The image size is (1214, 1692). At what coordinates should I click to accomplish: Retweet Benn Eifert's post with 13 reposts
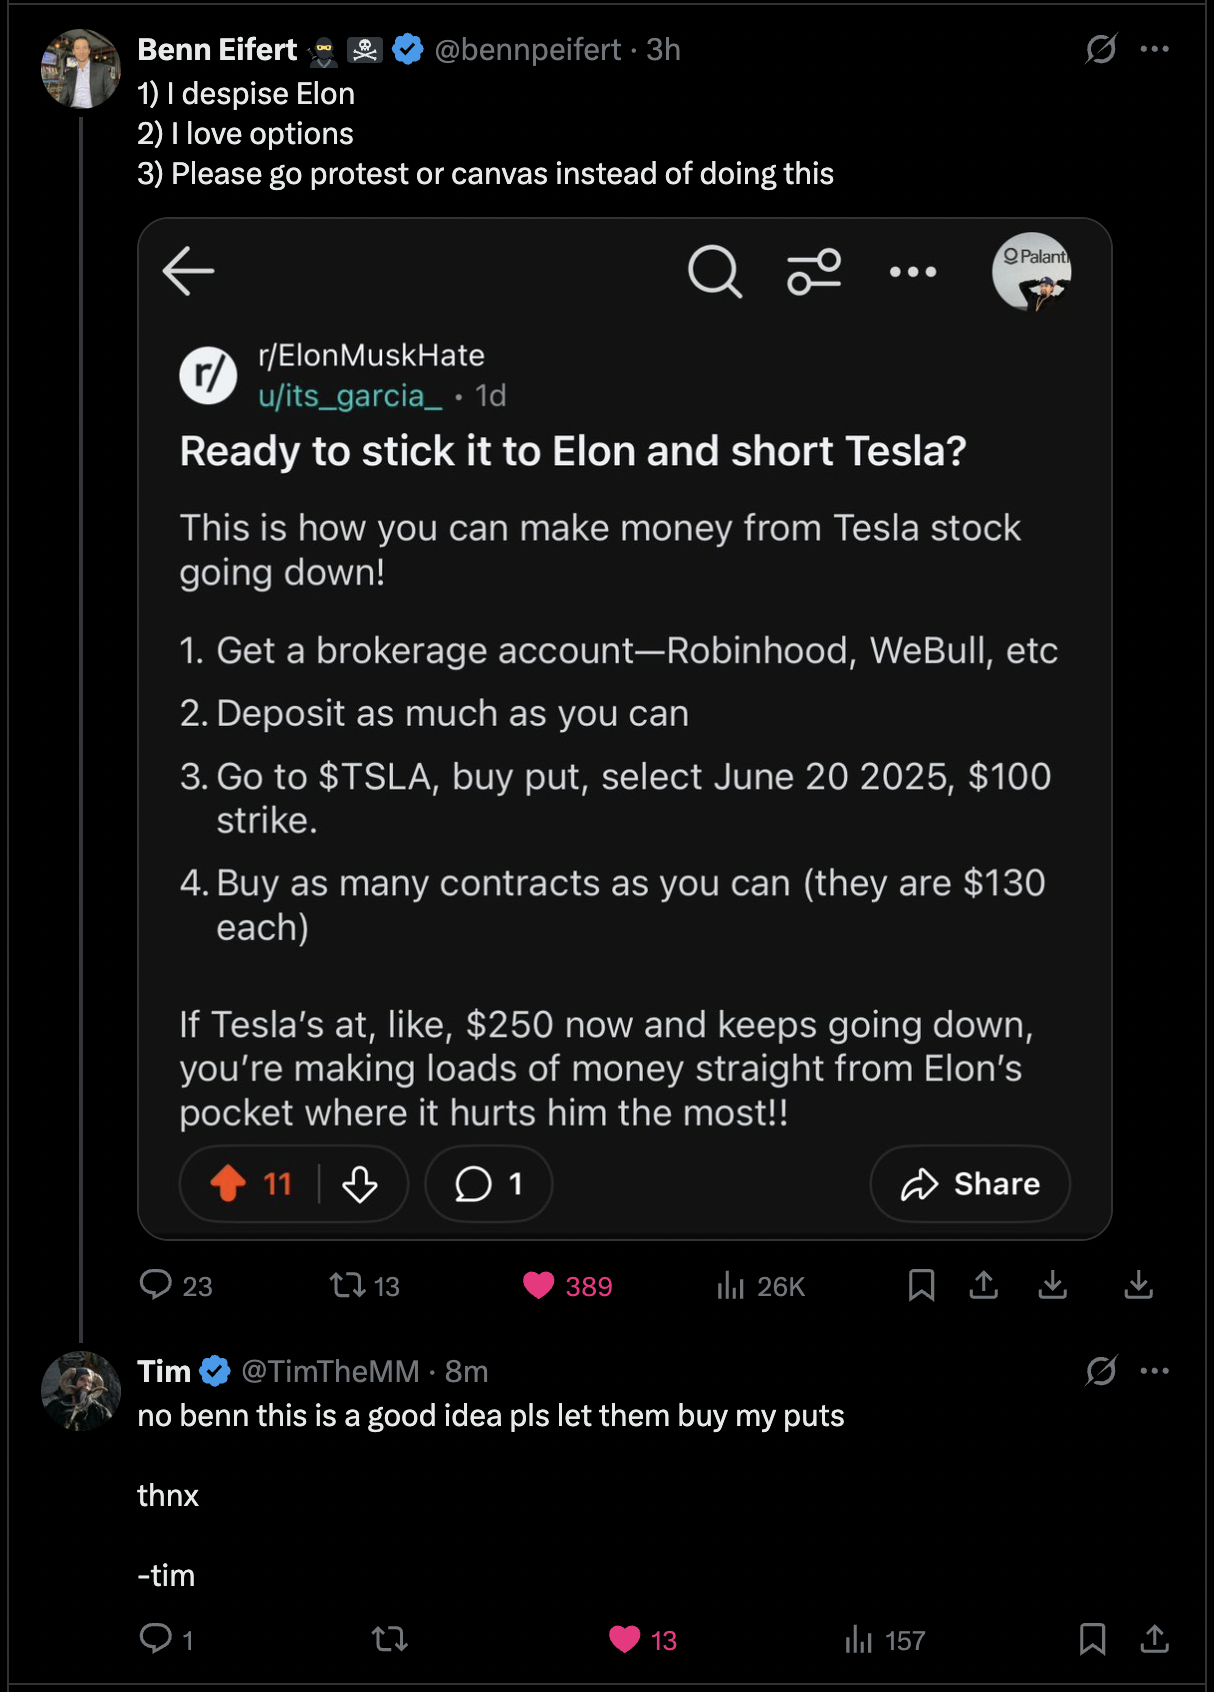pos(349,1285)
